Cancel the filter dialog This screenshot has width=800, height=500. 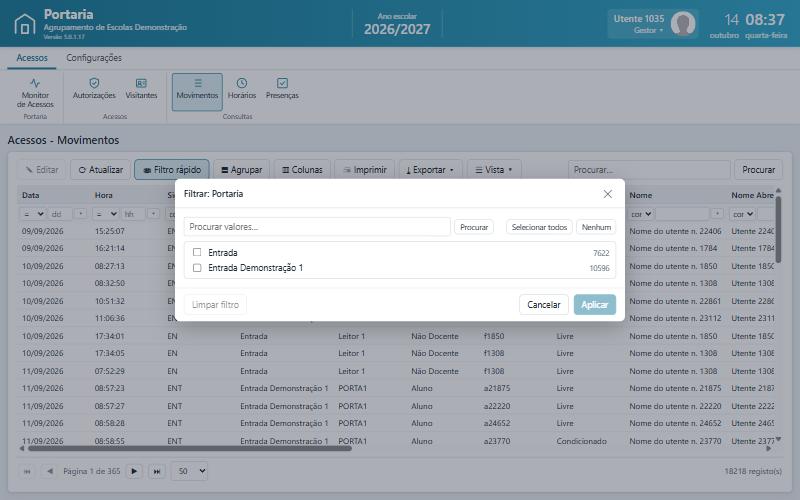pos(544,305)
